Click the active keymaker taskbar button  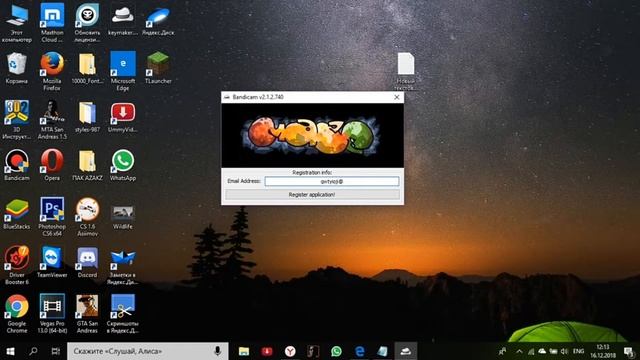point(406,351)
